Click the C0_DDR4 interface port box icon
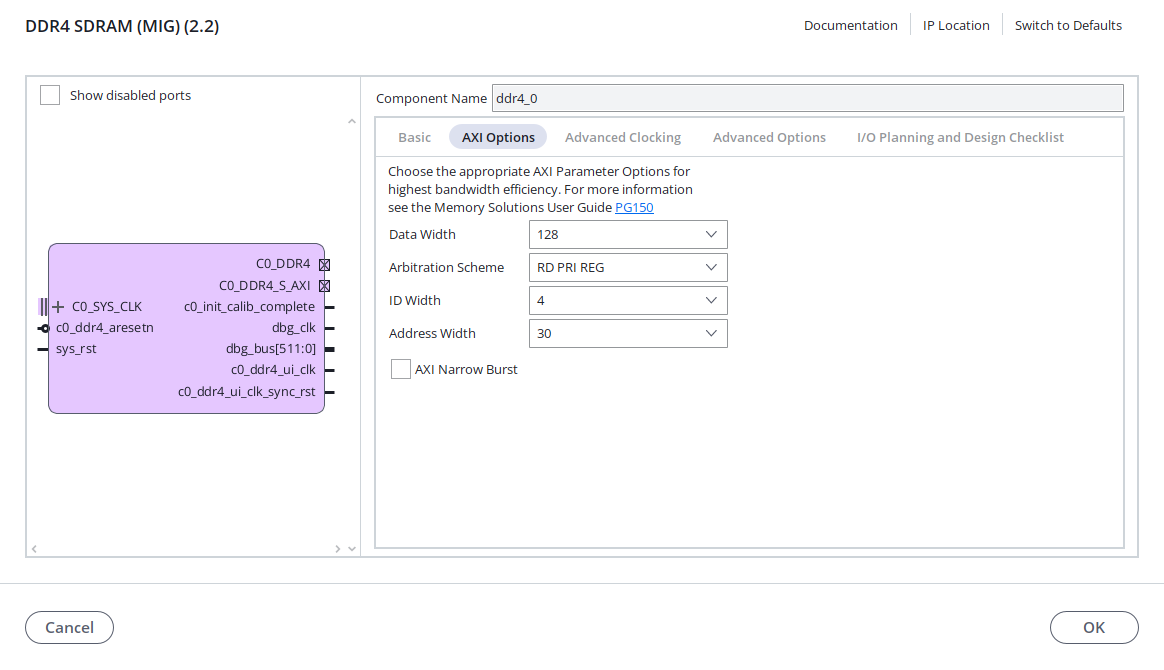 pos(324,264)
